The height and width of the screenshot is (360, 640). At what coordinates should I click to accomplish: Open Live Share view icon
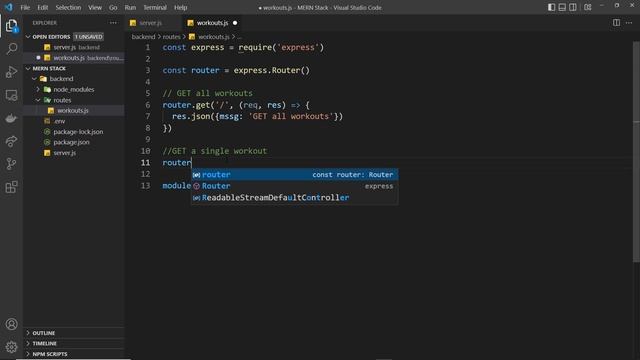pos(11,141)
